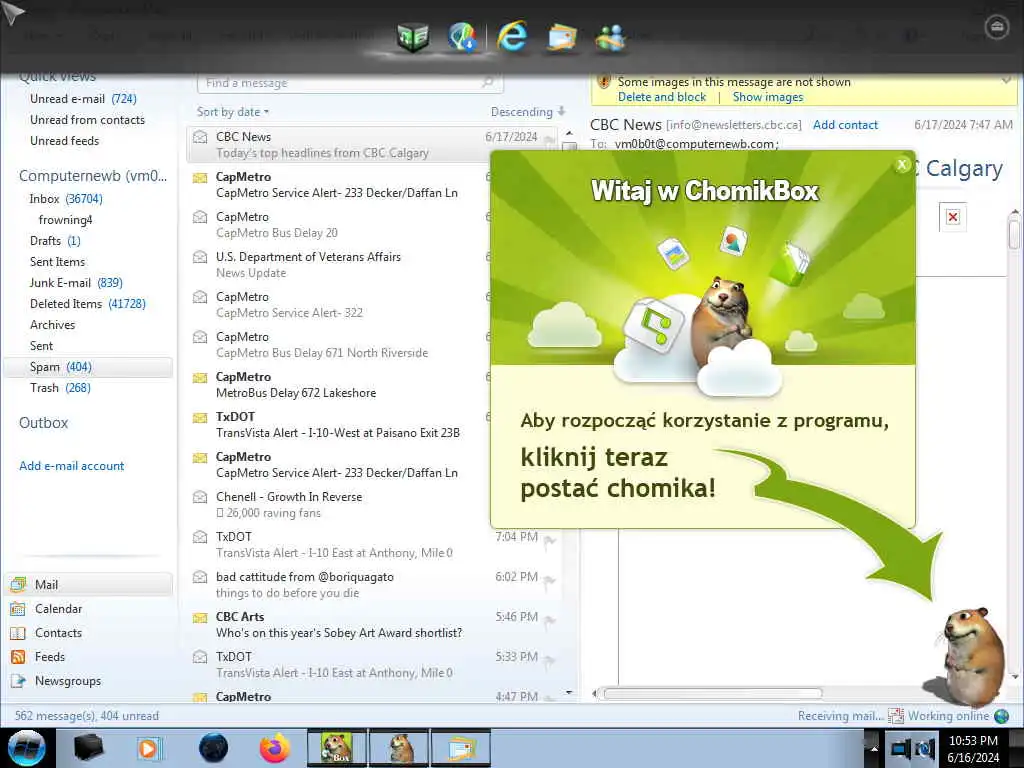Click the reading pane horizontal scrollbar

click(713, 694)
